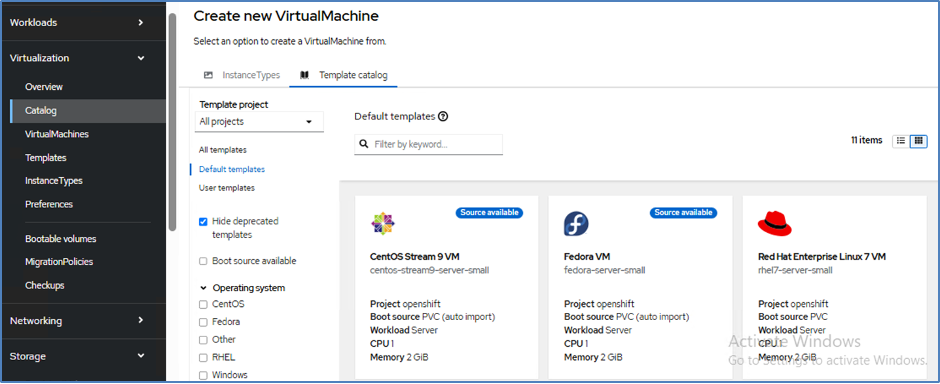940x384 pixels.
Task: Click the sidebar vertical scrollbar
Action: coord(173,122)
